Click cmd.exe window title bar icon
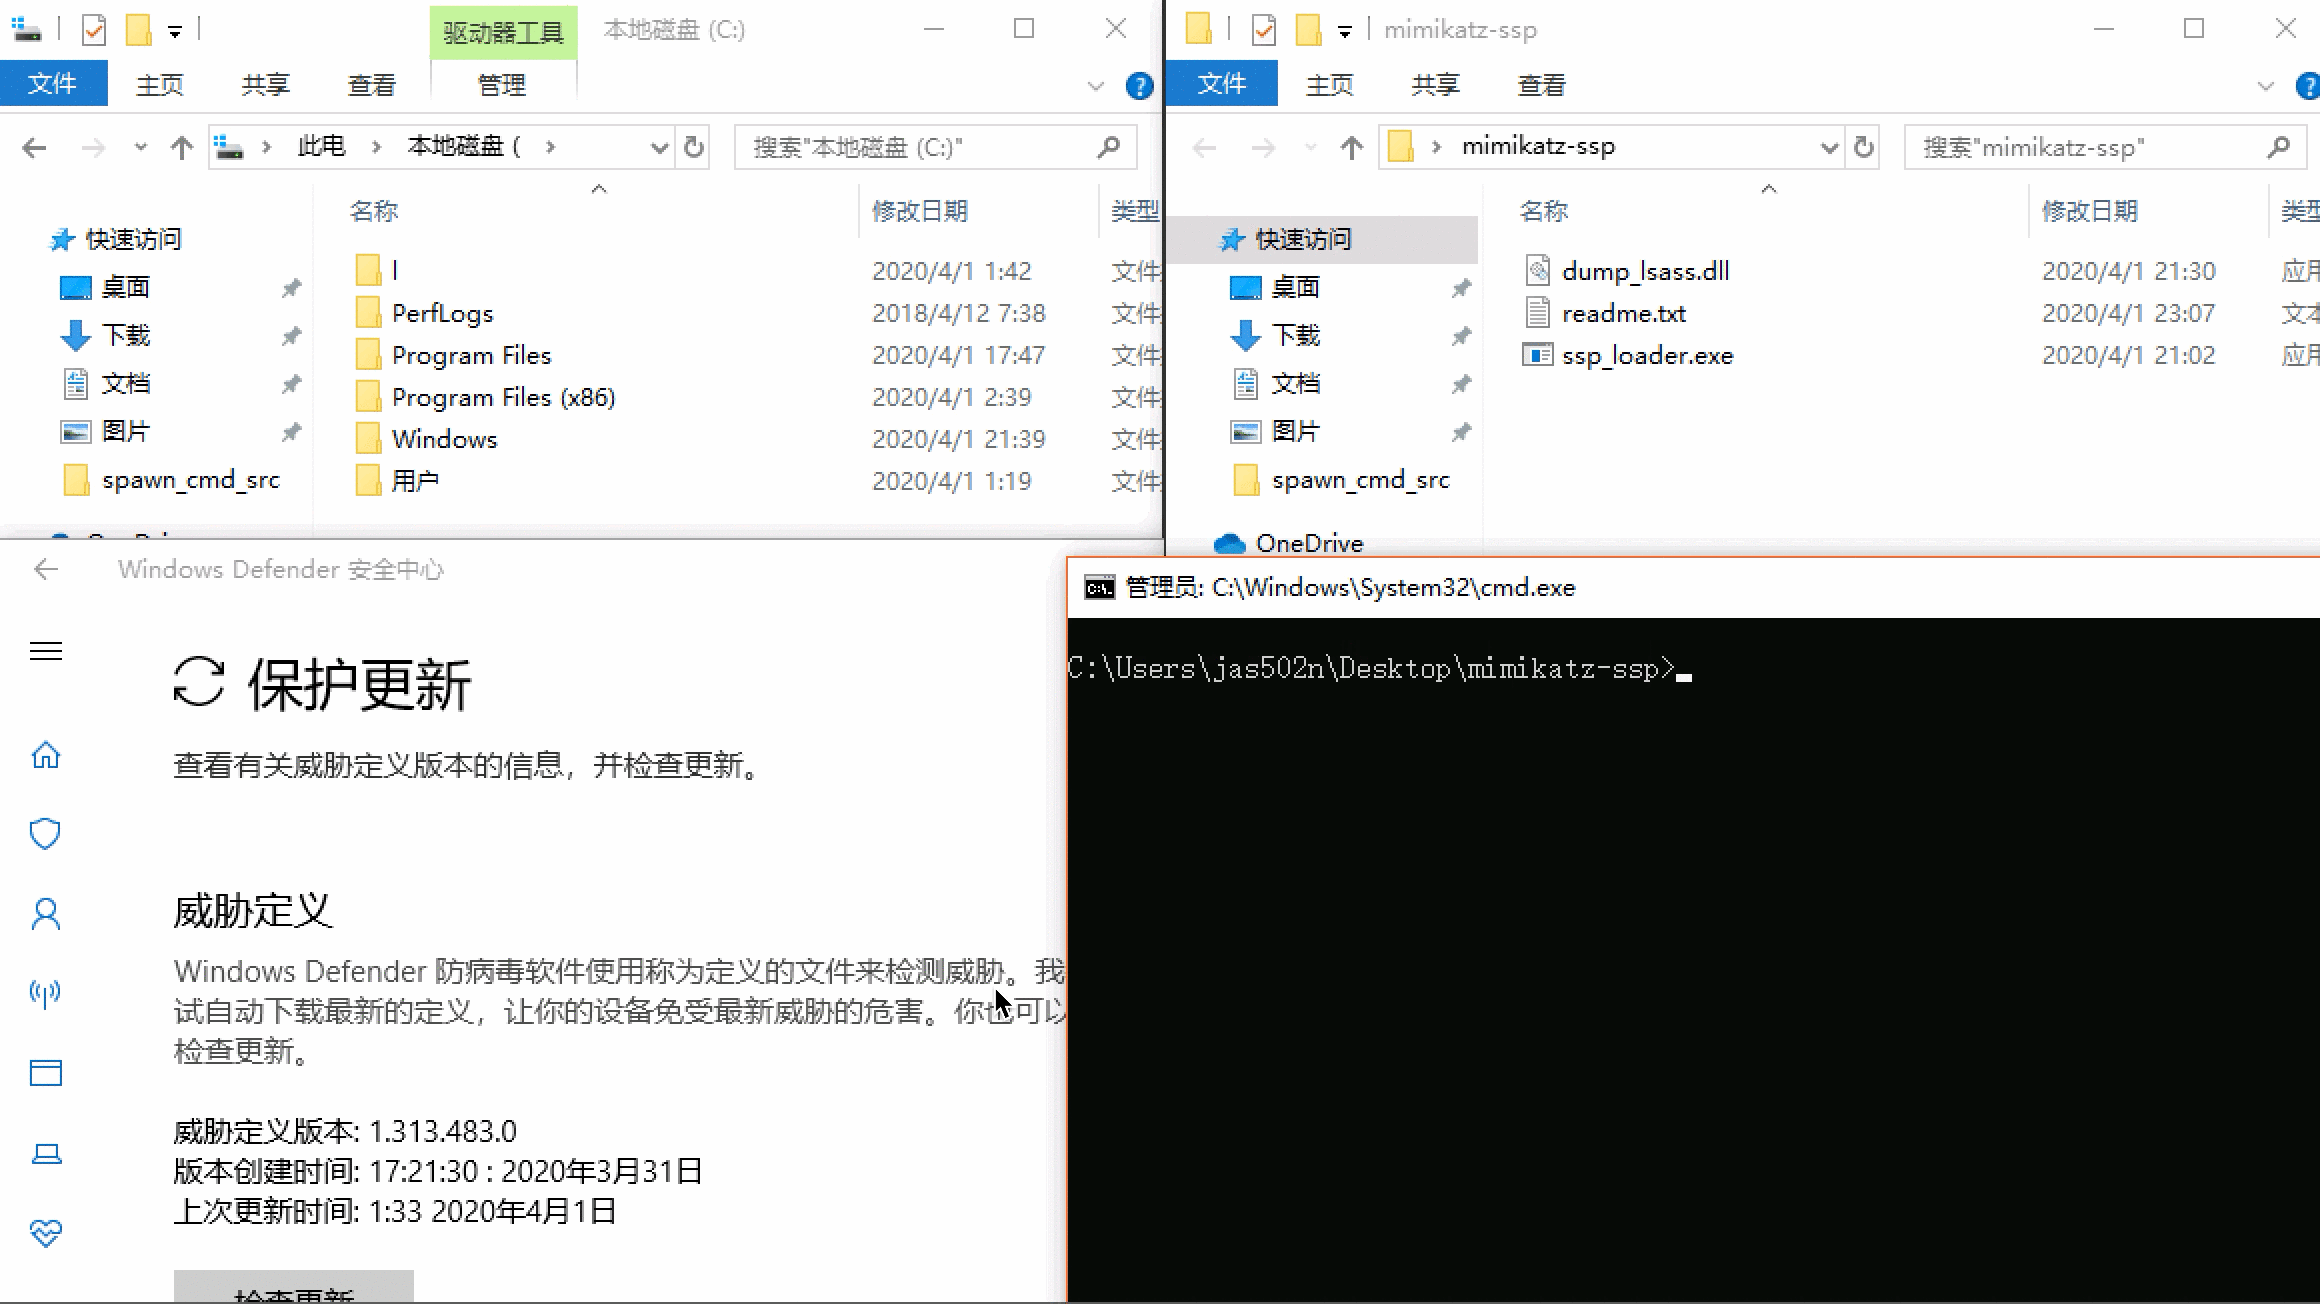Image resolution: width=2320 pixels, height=1304 pixels. 1100,588
